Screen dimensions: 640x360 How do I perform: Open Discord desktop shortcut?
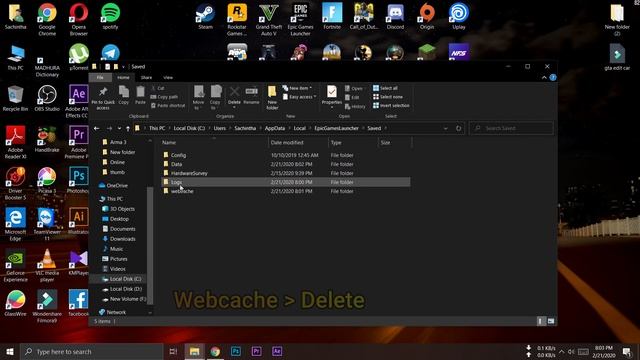pos(395,17)
